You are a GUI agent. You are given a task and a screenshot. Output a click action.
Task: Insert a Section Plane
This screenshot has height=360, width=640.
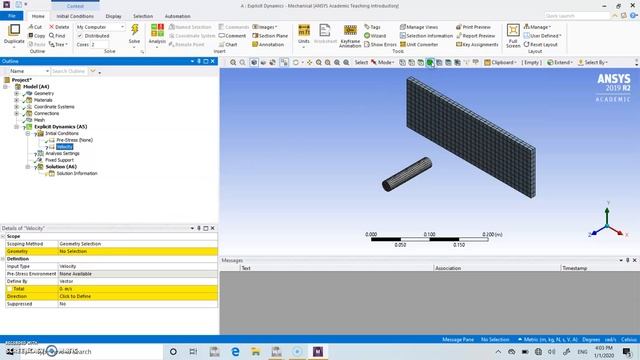tap(270, 36)
